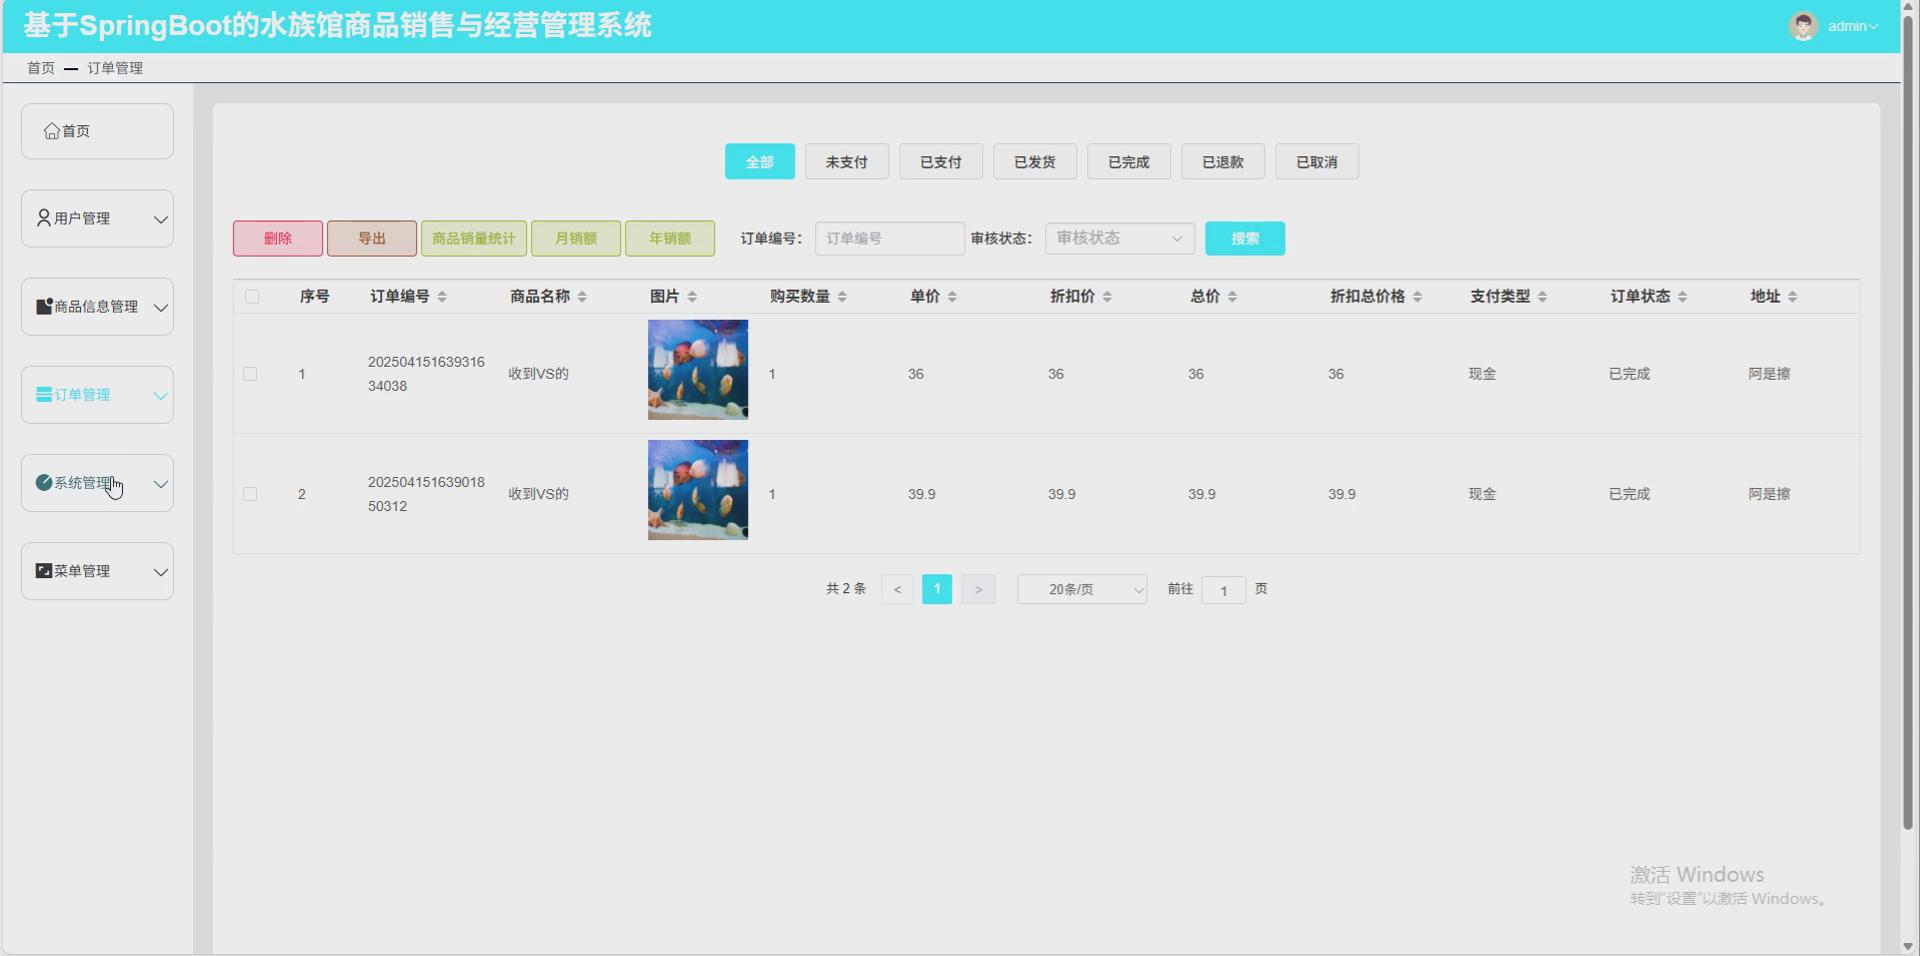Image resolution: width=1920 pixels, height=956 pixels.
Task: Click order number 20250415163901850312
Action: coord(426,494)
